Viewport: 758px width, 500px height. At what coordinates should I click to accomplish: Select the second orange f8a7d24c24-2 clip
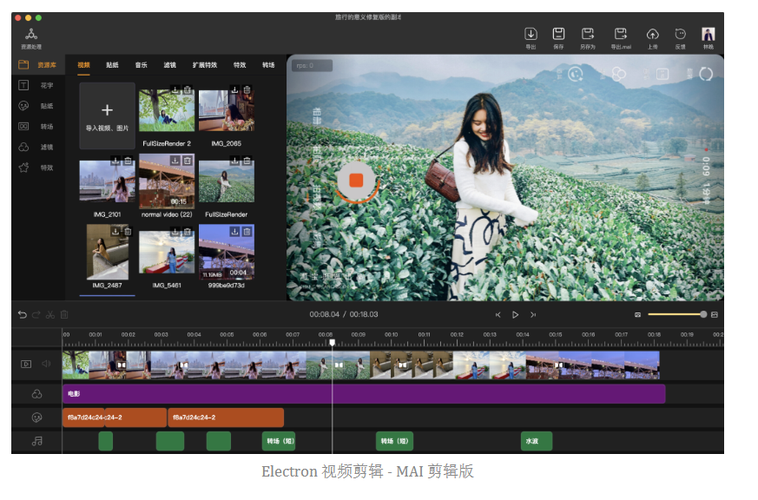point(226,418)
